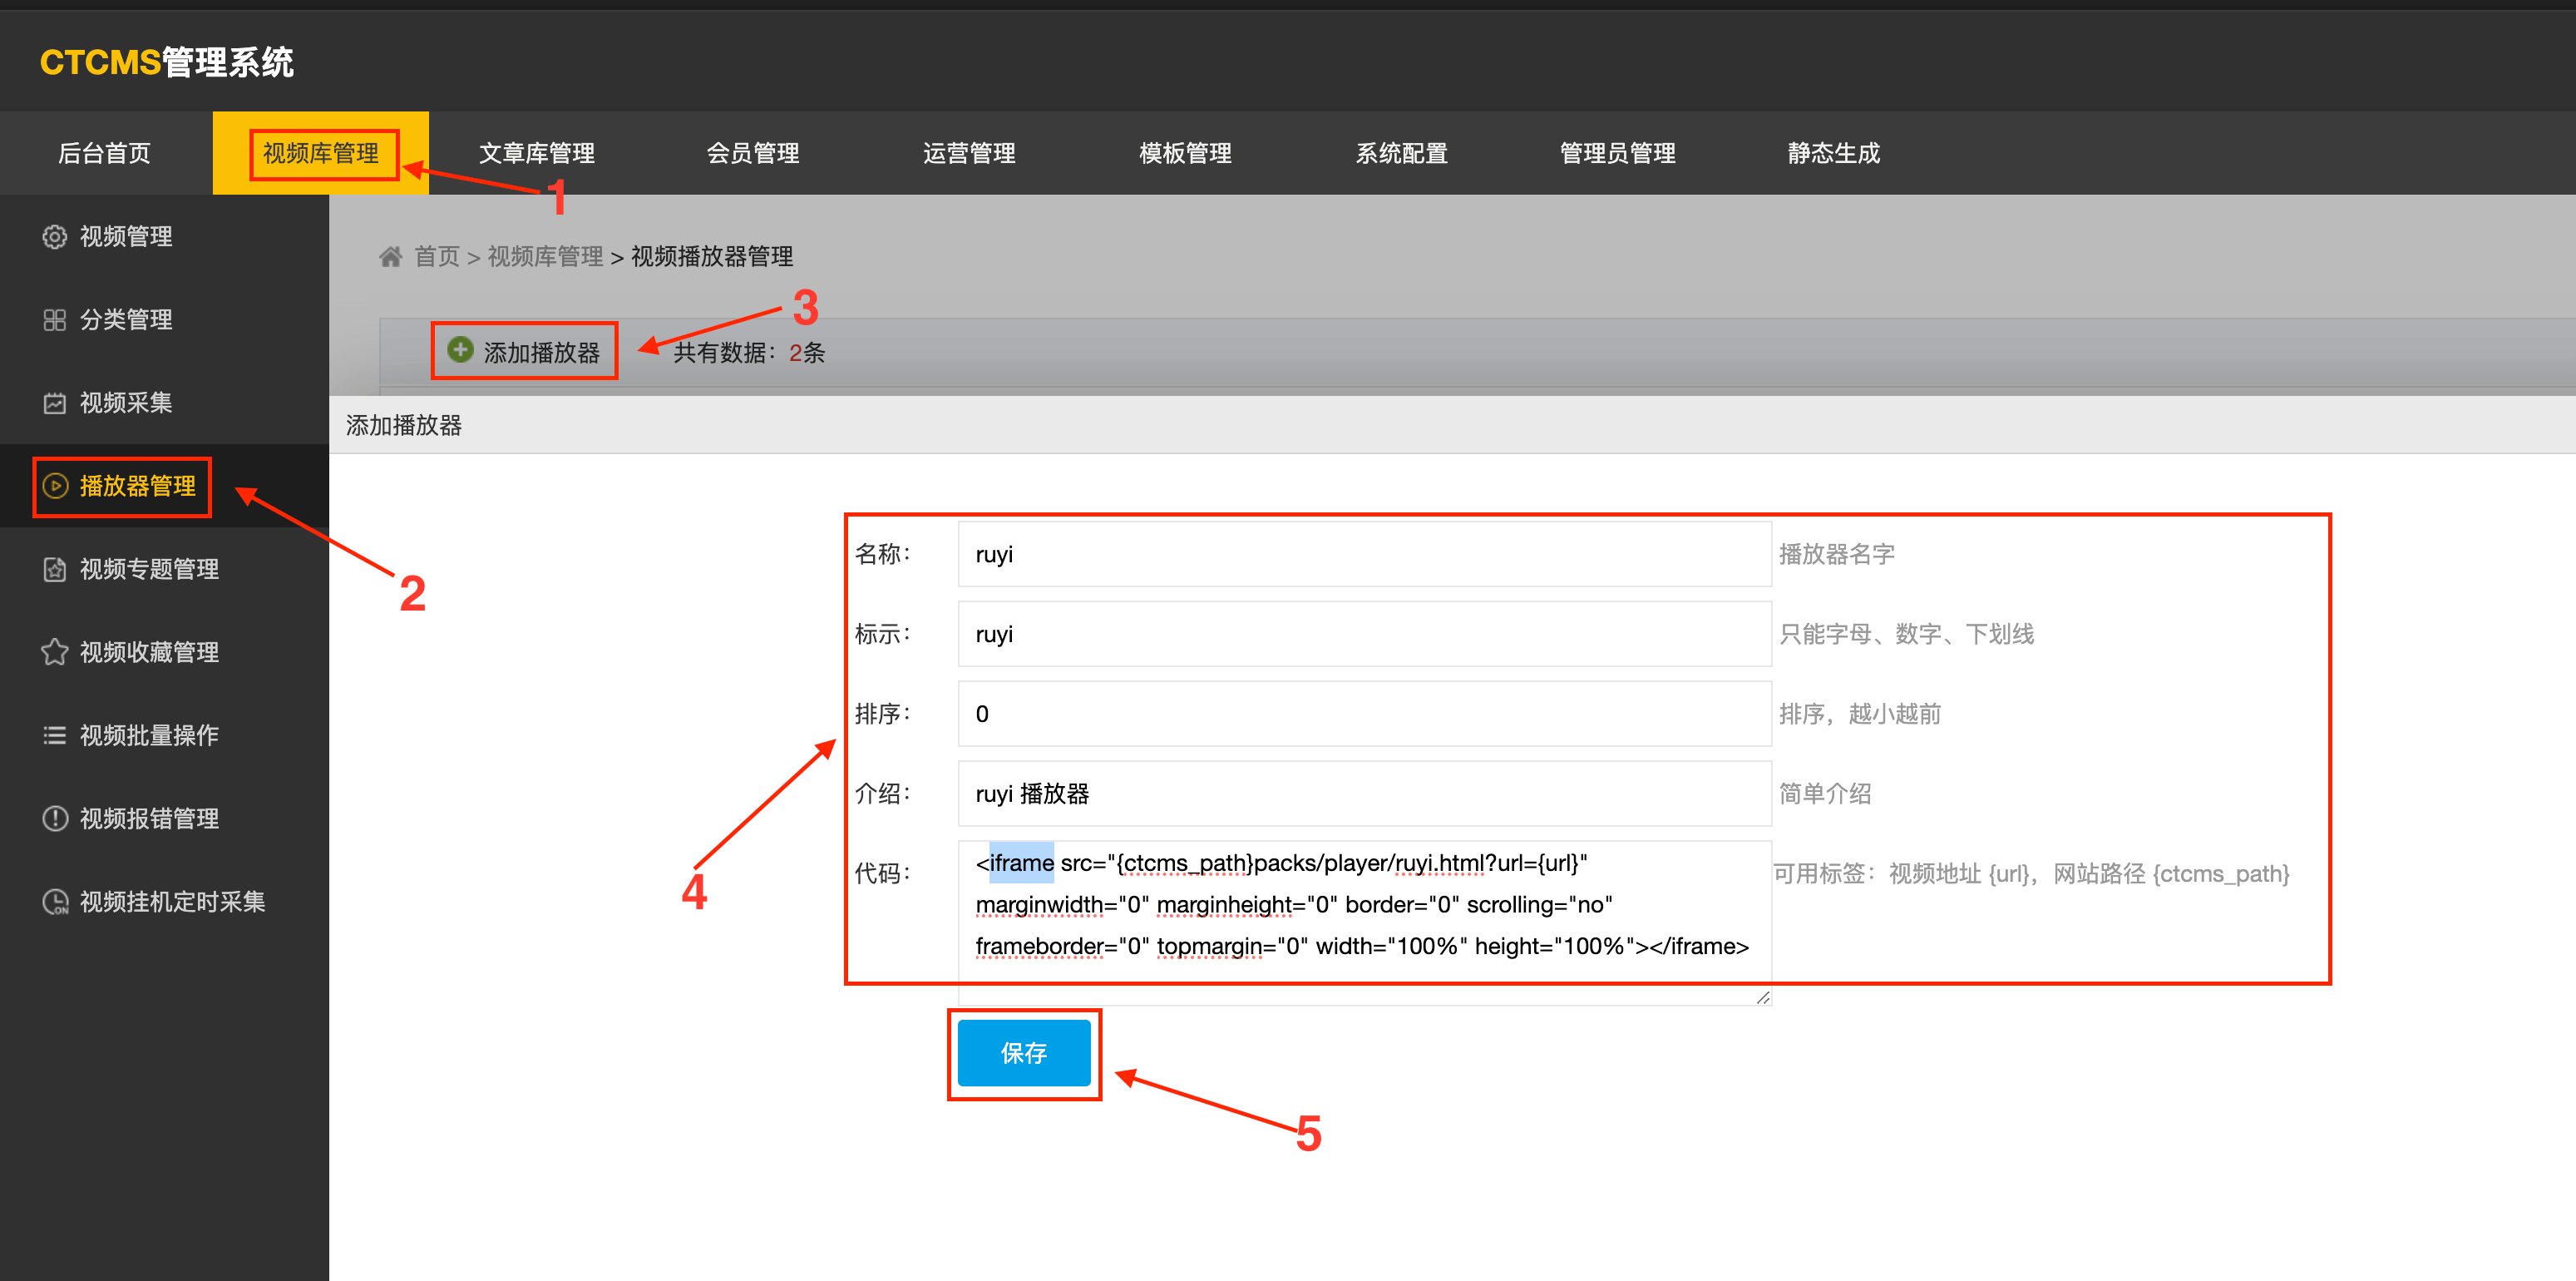Click the green plus icon for 添加播放器
This screenshot has height=1281, width=2576.
(459, 349)
